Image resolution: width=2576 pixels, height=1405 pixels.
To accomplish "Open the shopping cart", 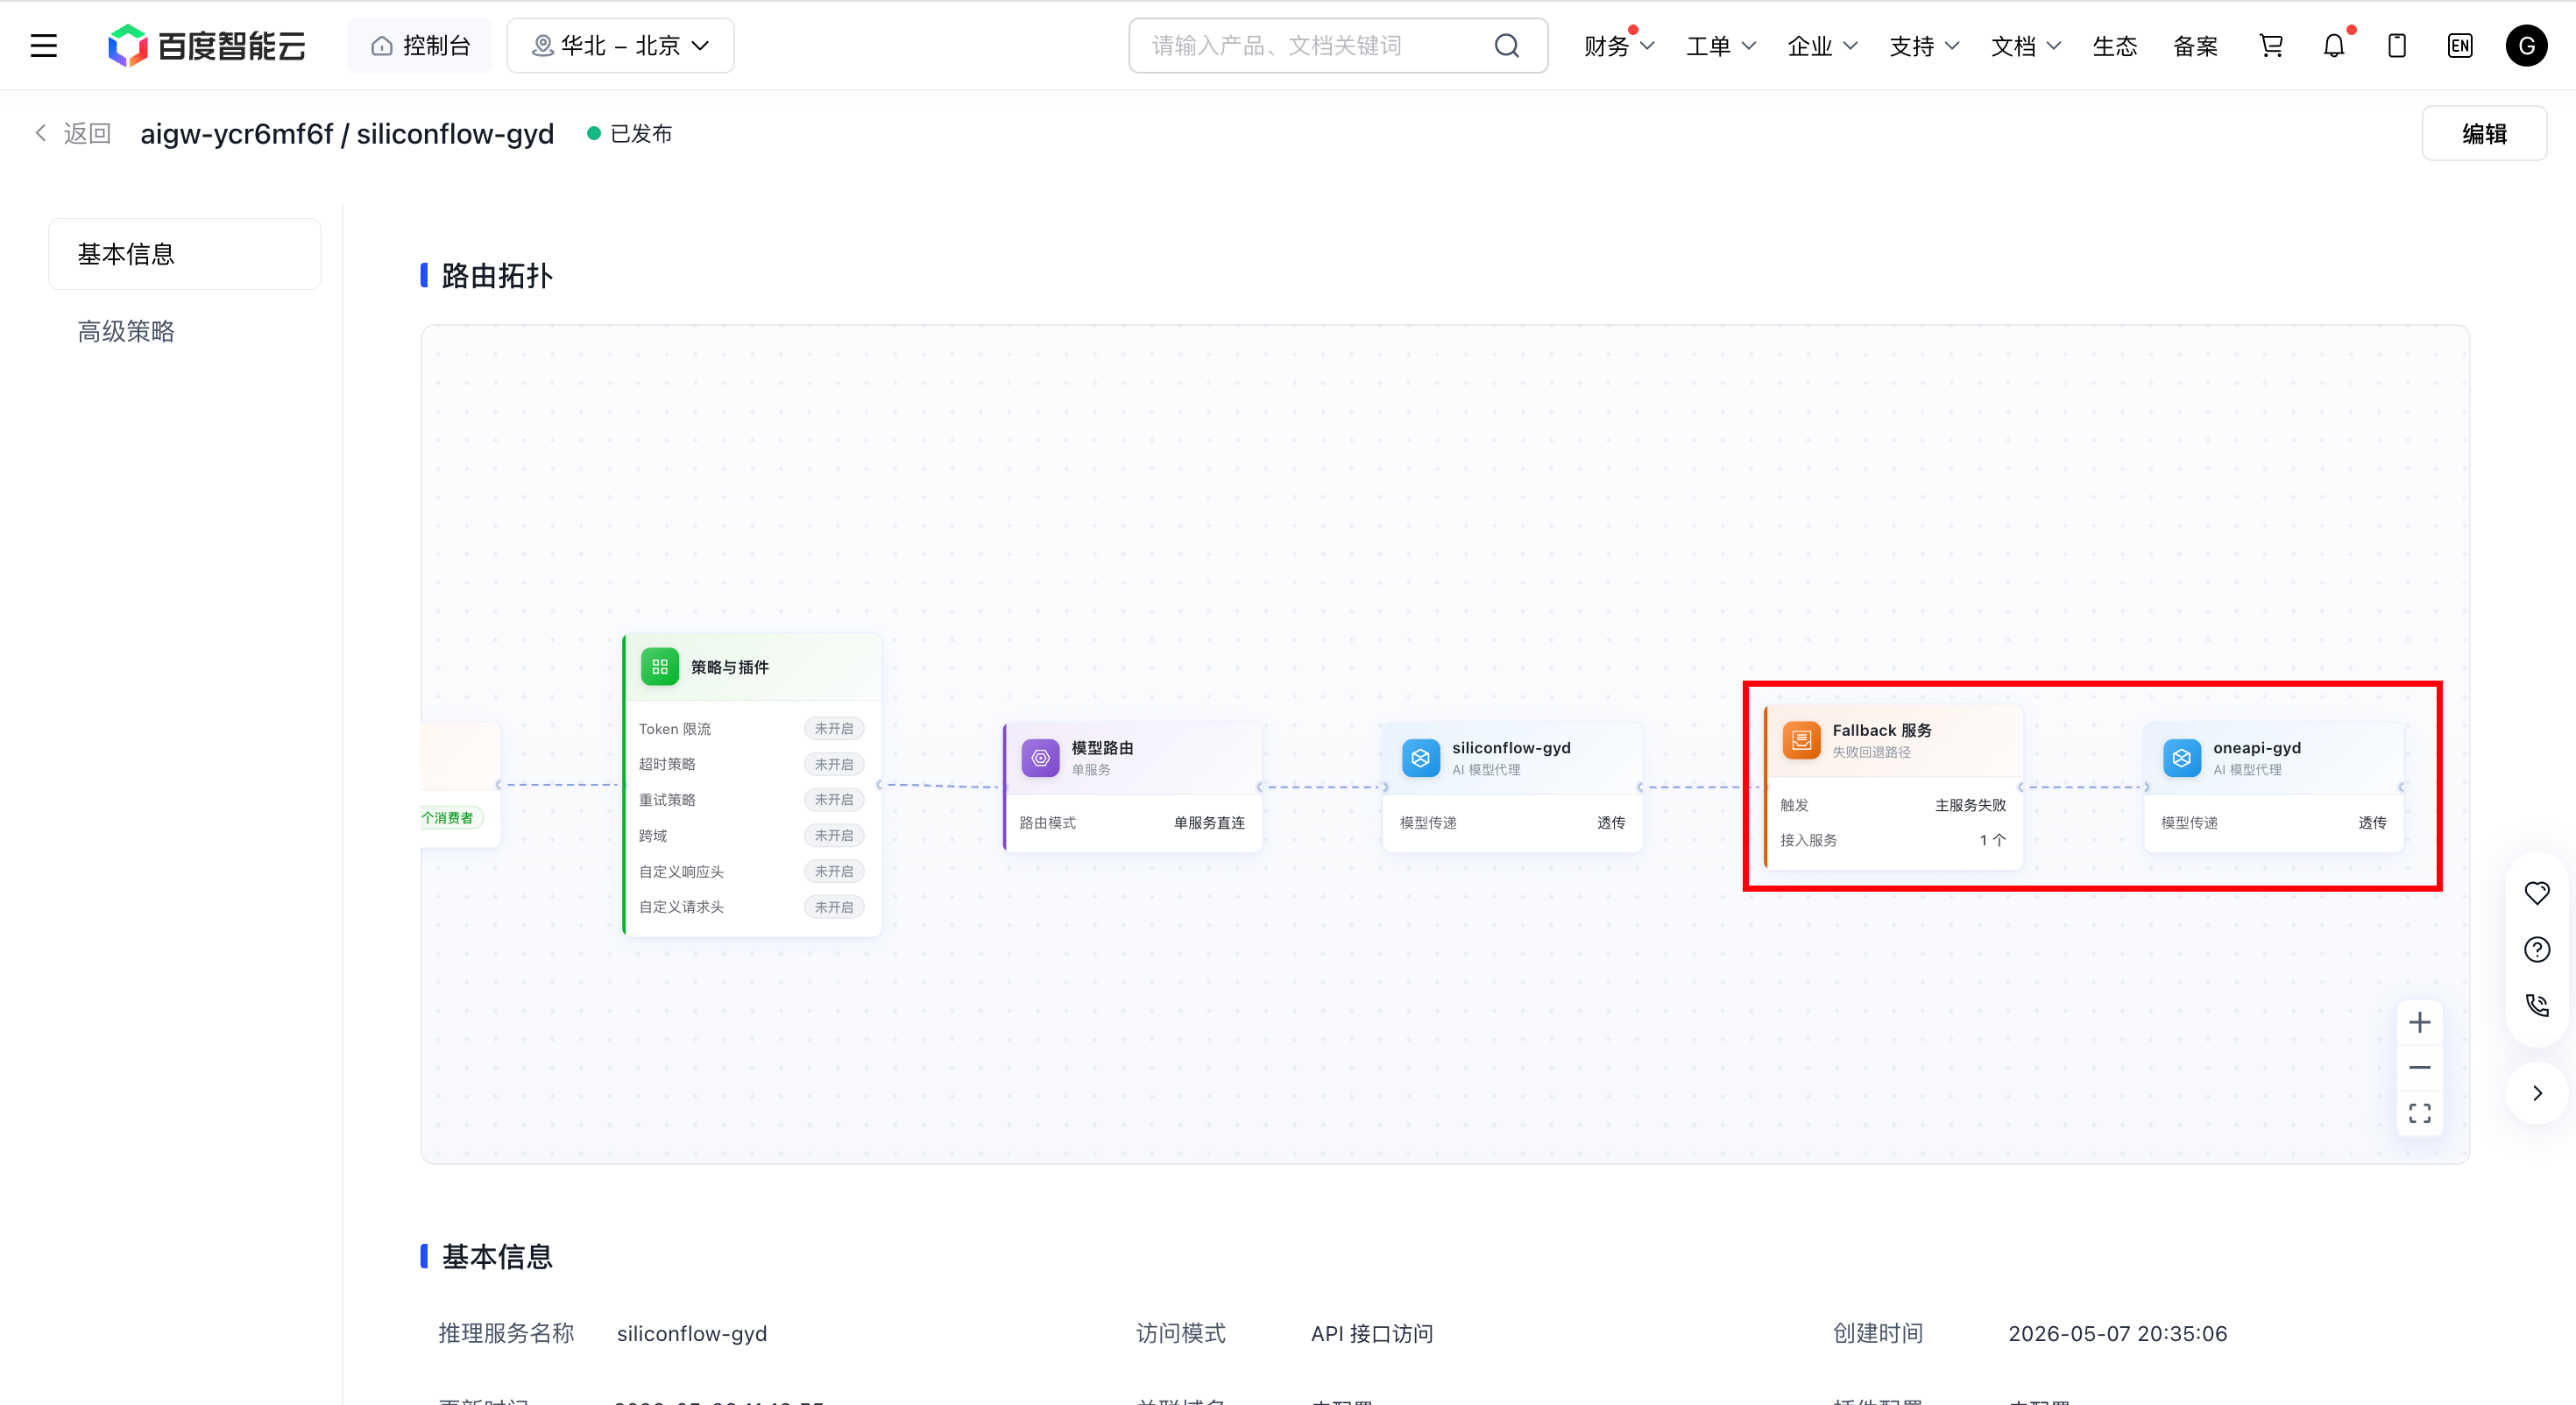I will tap(2271, 46).
